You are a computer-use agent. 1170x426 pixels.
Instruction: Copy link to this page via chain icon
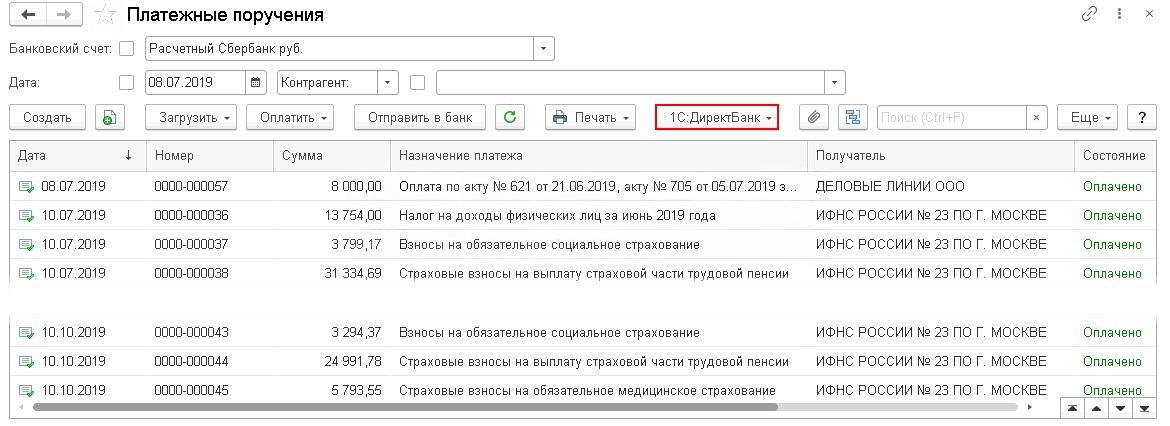point(1089,15)
